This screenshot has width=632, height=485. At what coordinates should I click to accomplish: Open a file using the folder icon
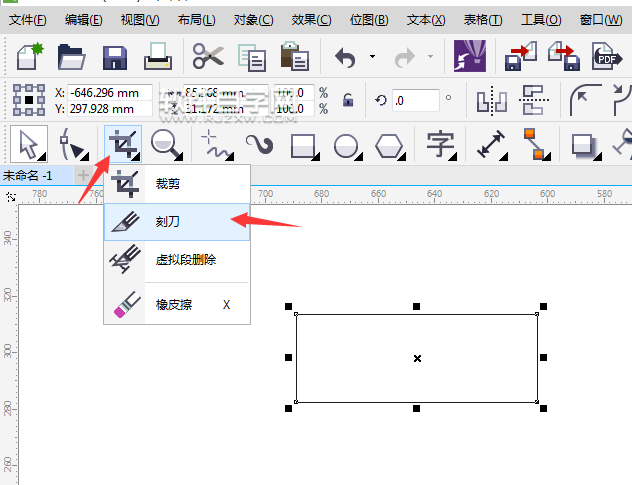coord(71,57)
